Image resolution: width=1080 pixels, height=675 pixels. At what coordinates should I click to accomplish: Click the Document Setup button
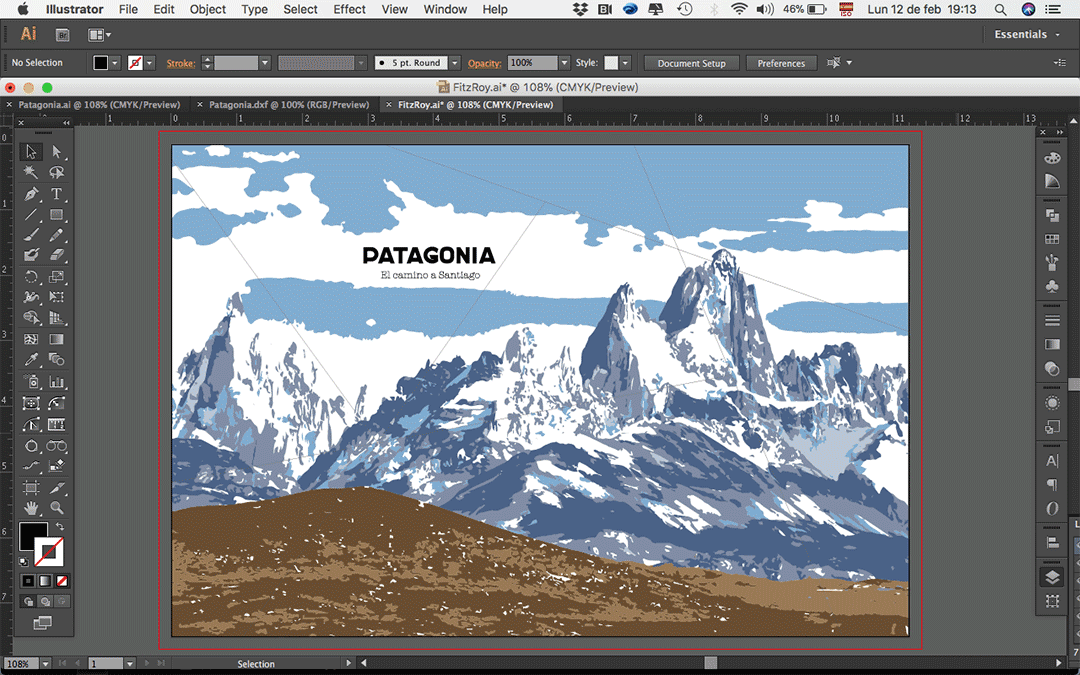tap(692, 63)
